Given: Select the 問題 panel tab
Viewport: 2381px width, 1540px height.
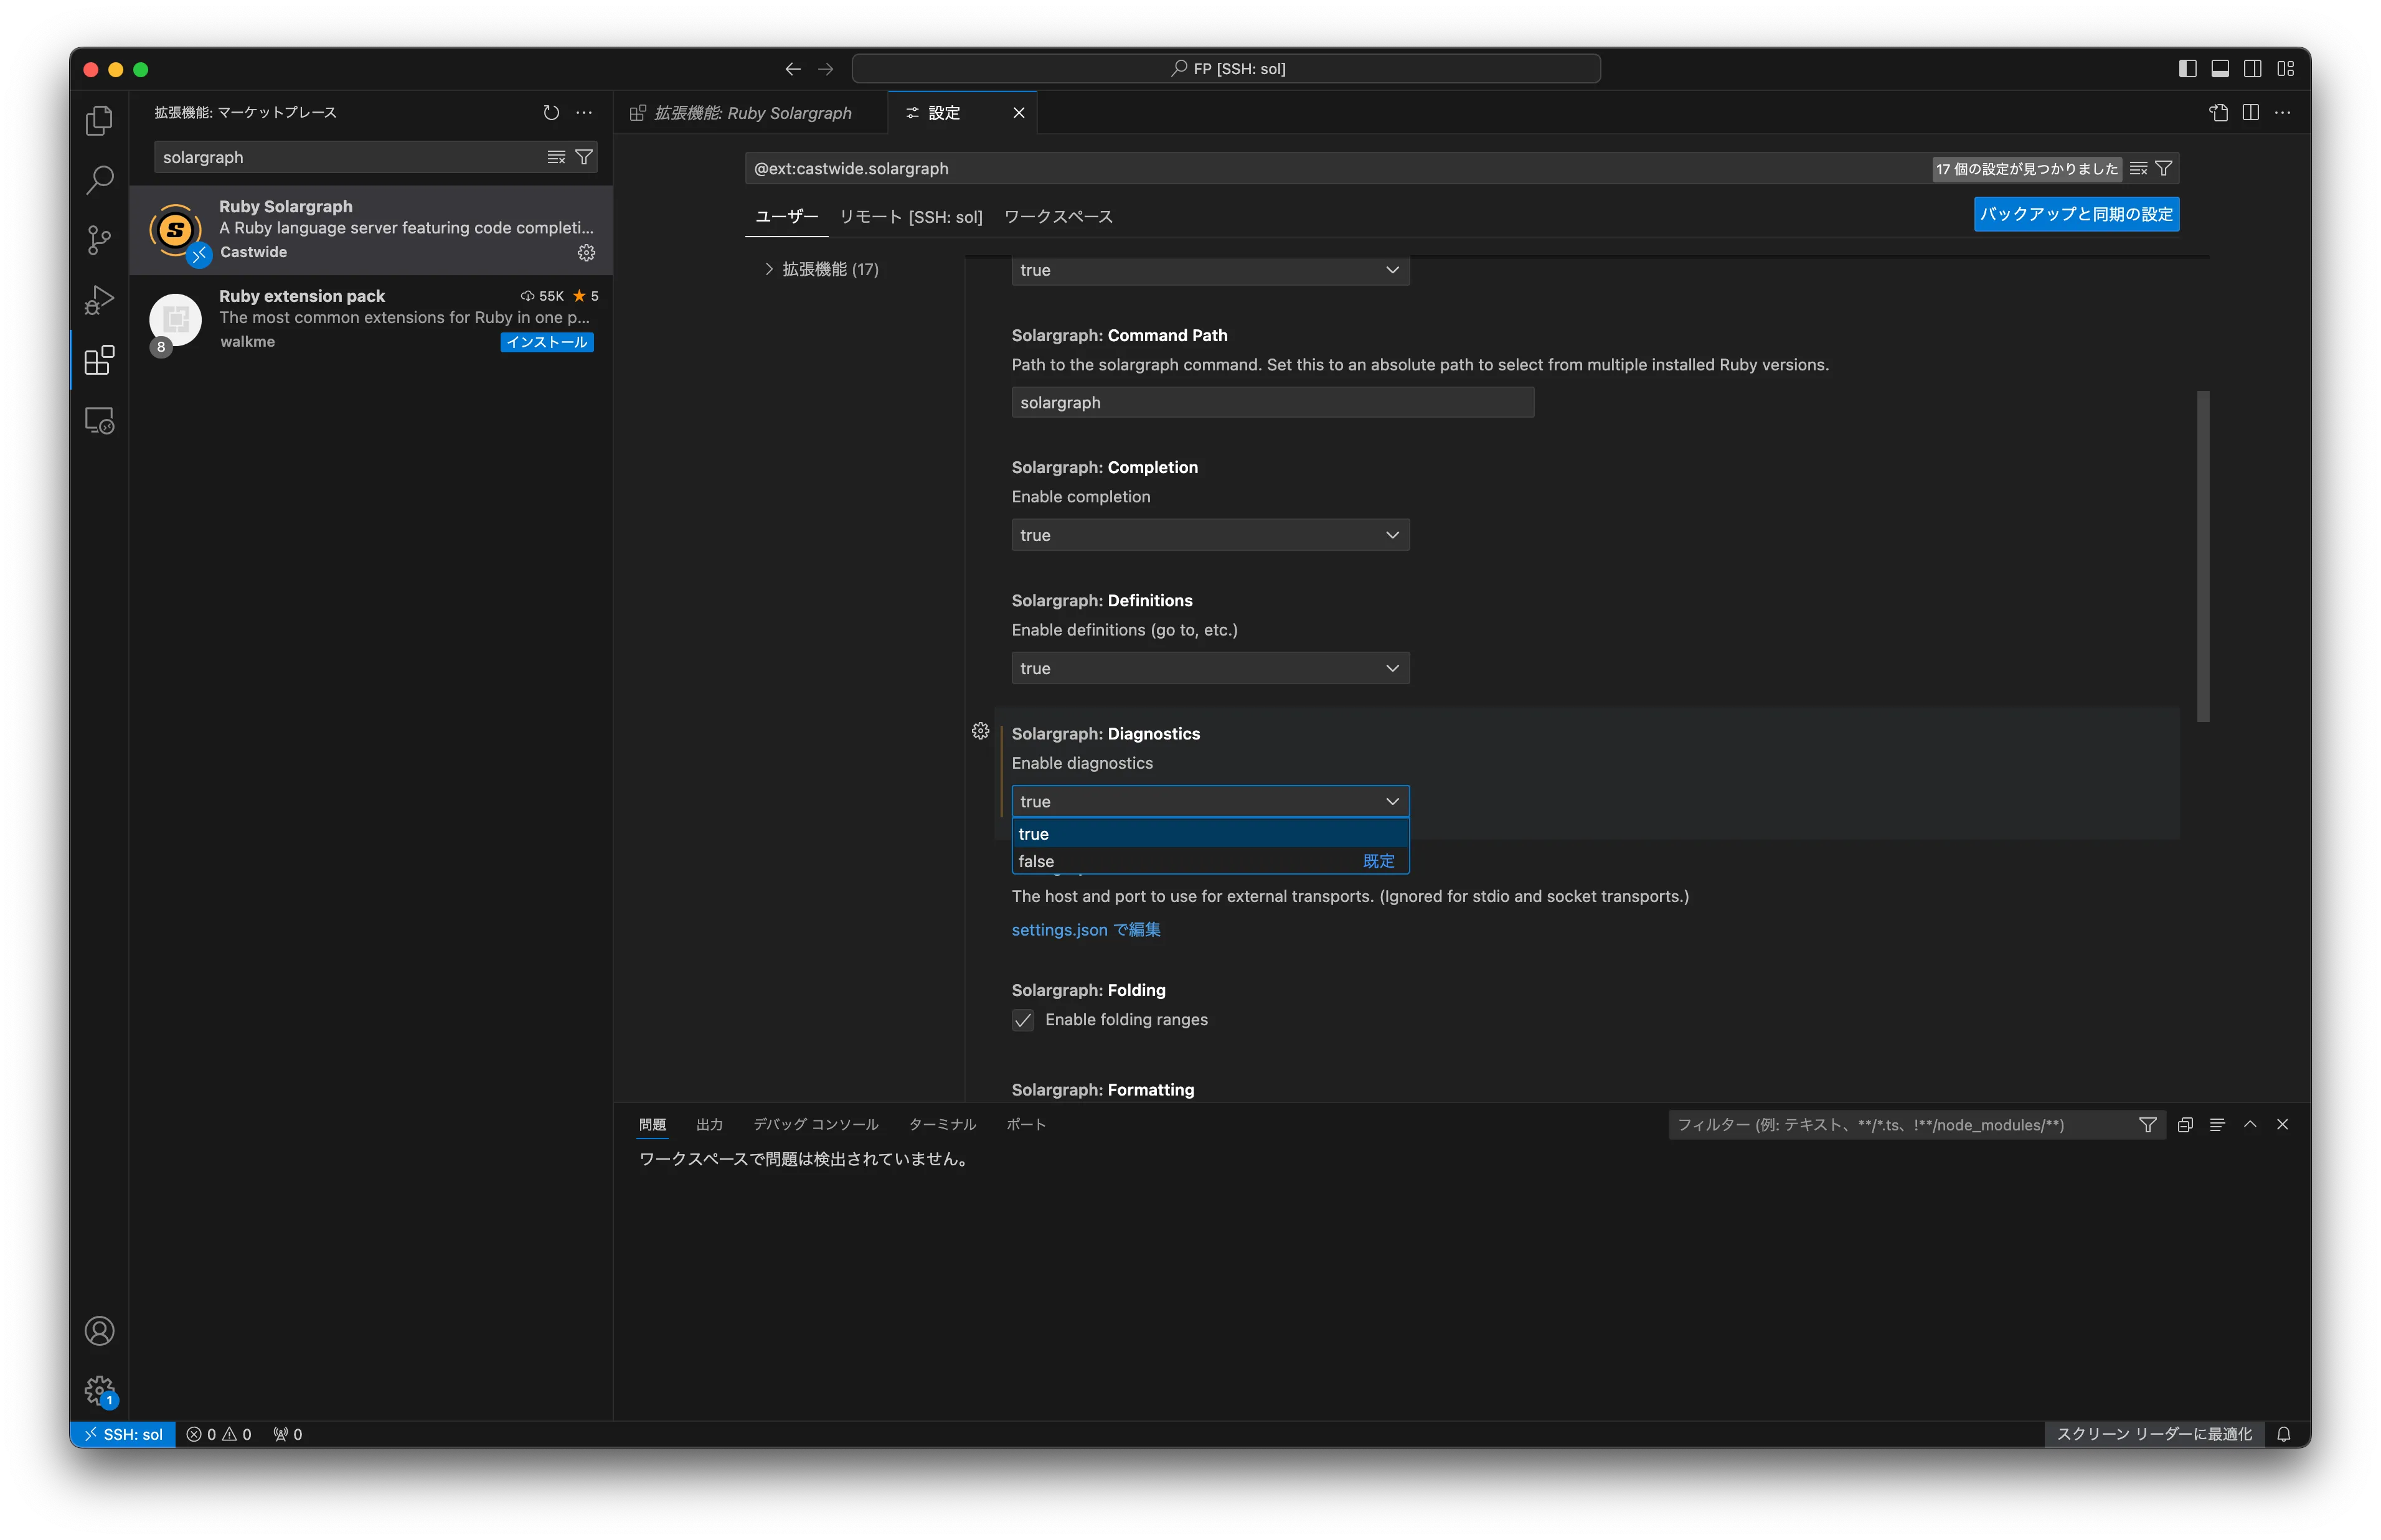Looking at the screenshot, I should [x=652, y=1125].
